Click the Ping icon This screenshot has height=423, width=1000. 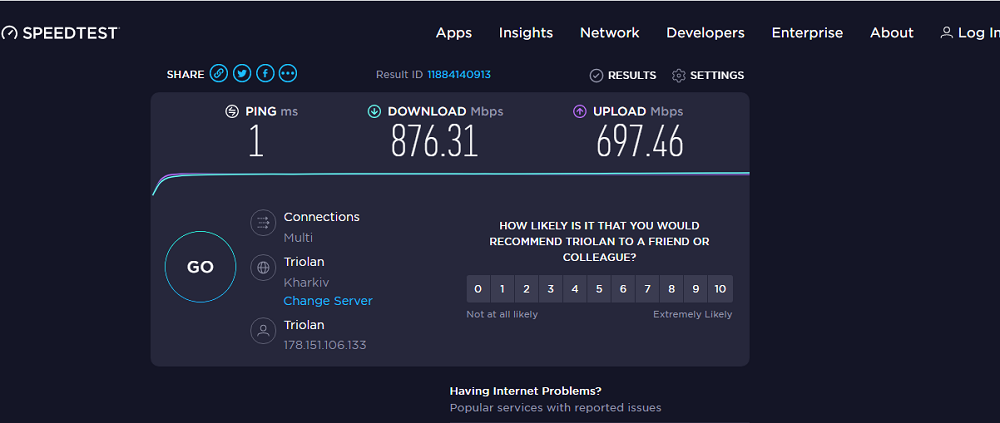click(232, 112)
